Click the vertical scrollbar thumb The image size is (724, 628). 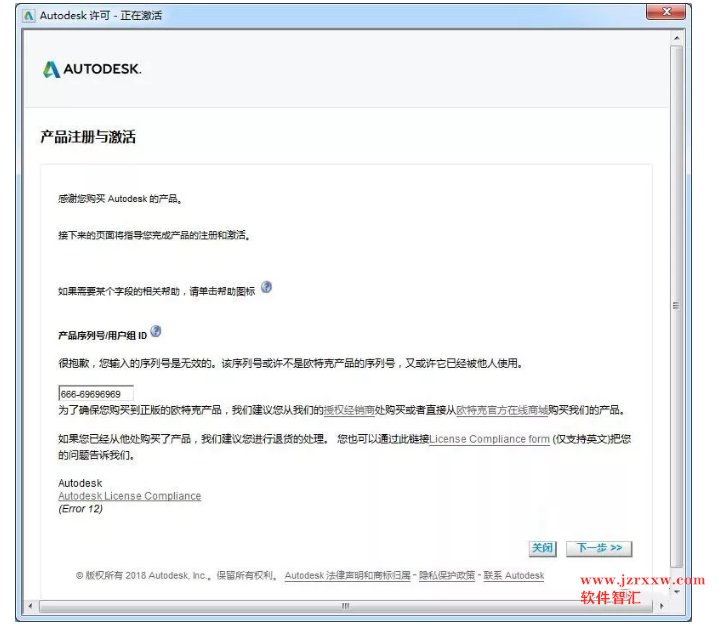coord(676,306)
